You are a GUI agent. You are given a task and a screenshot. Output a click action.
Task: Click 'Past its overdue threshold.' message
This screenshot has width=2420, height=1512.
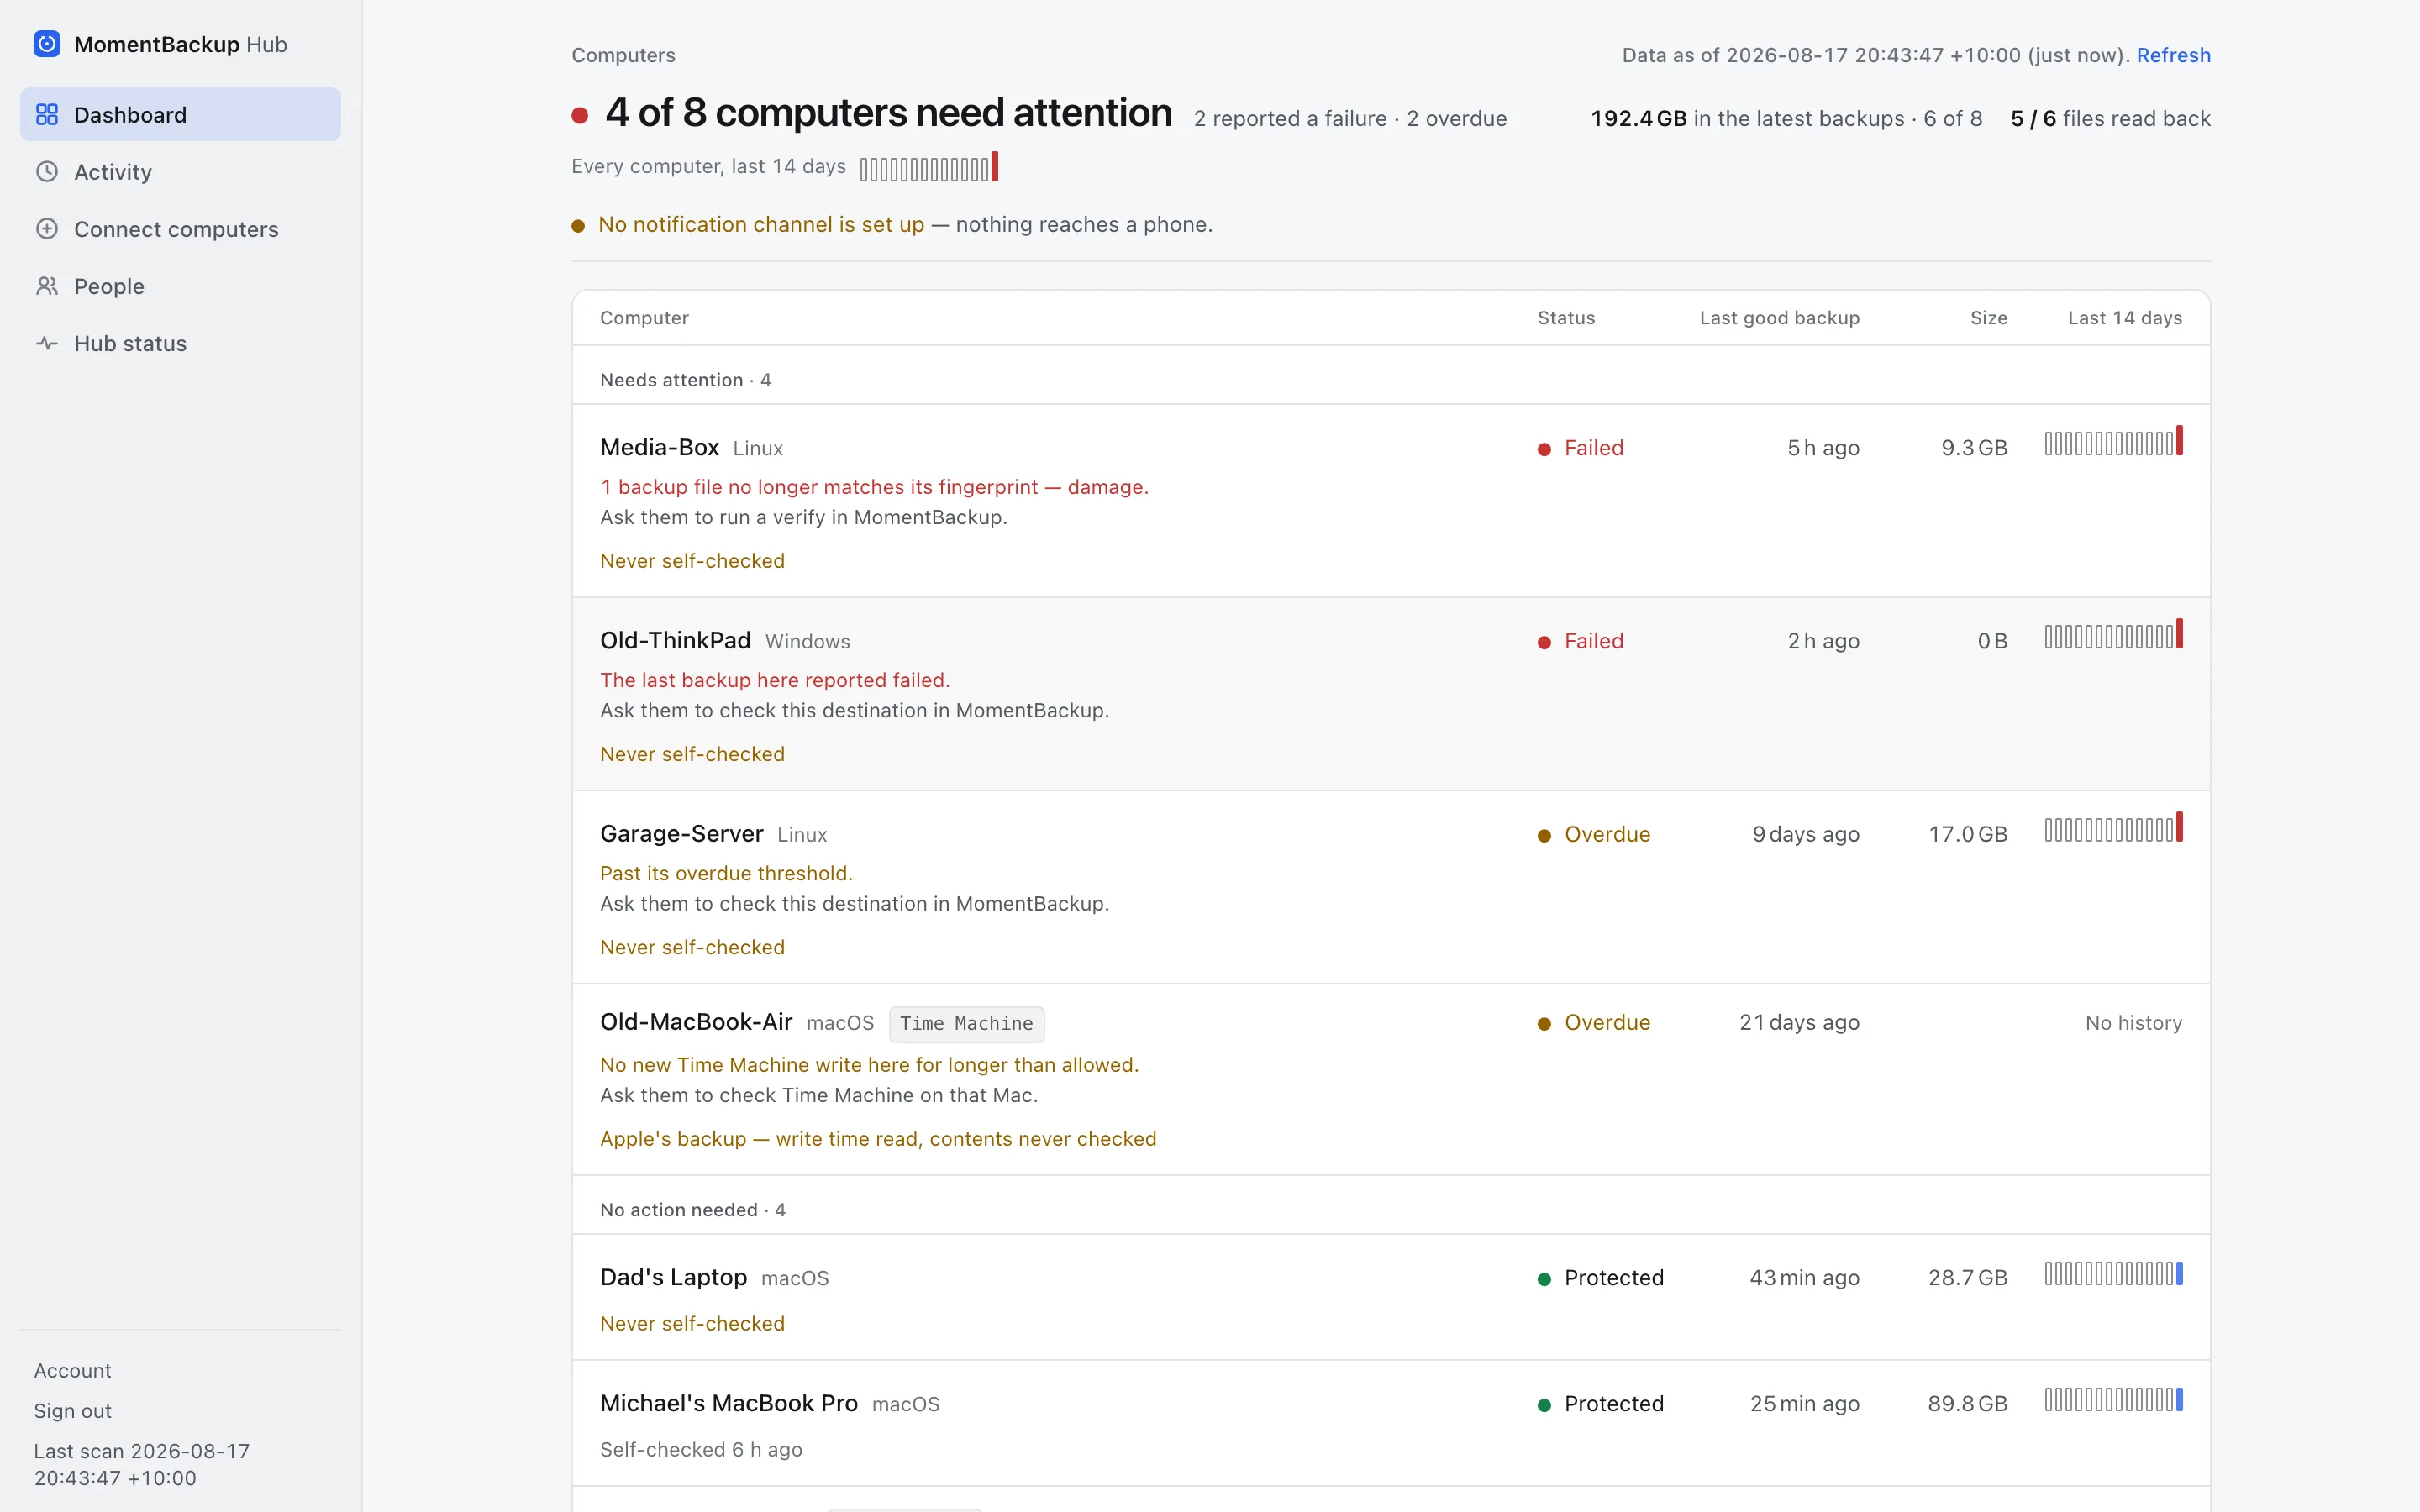click(x=726, y=873)
